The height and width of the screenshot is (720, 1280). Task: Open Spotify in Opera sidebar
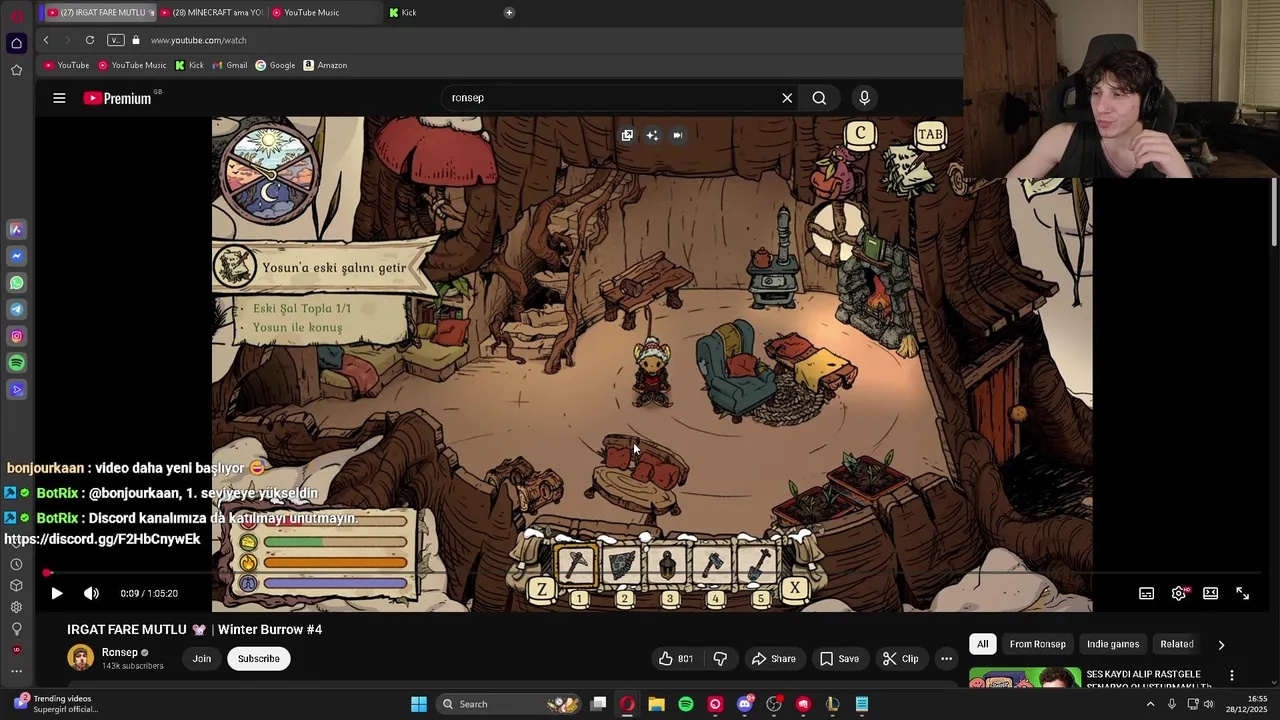click(16, 363)
